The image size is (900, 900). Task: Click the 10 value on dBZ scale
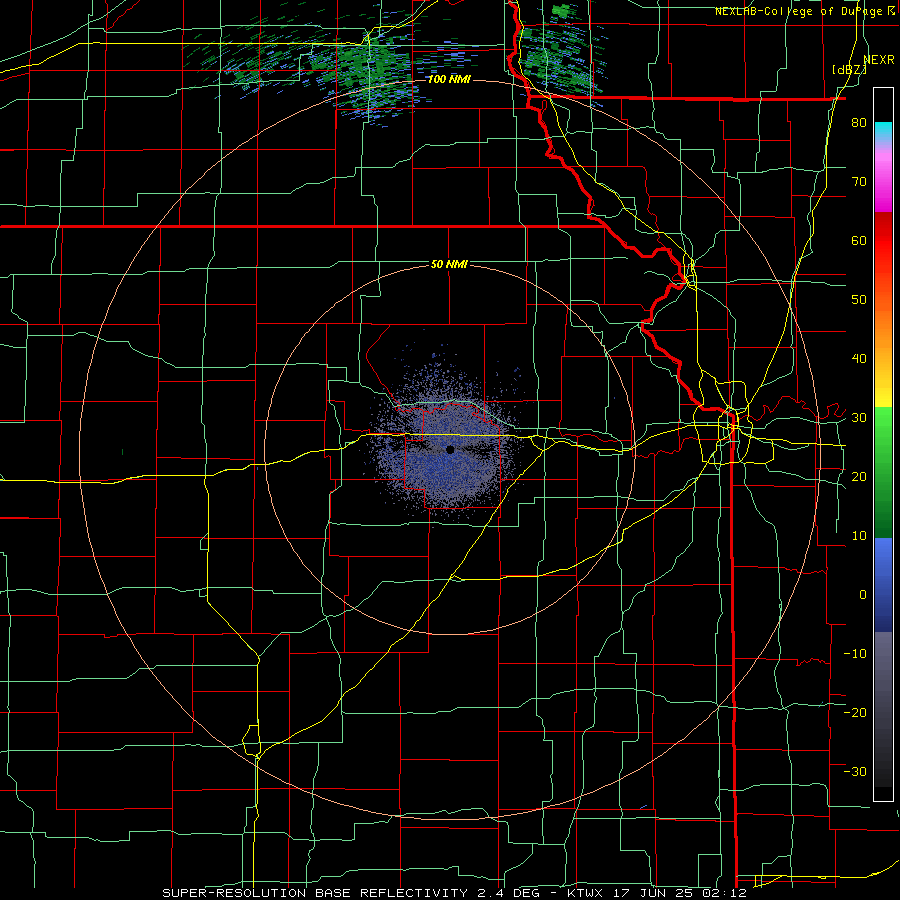tap(859, 536)
